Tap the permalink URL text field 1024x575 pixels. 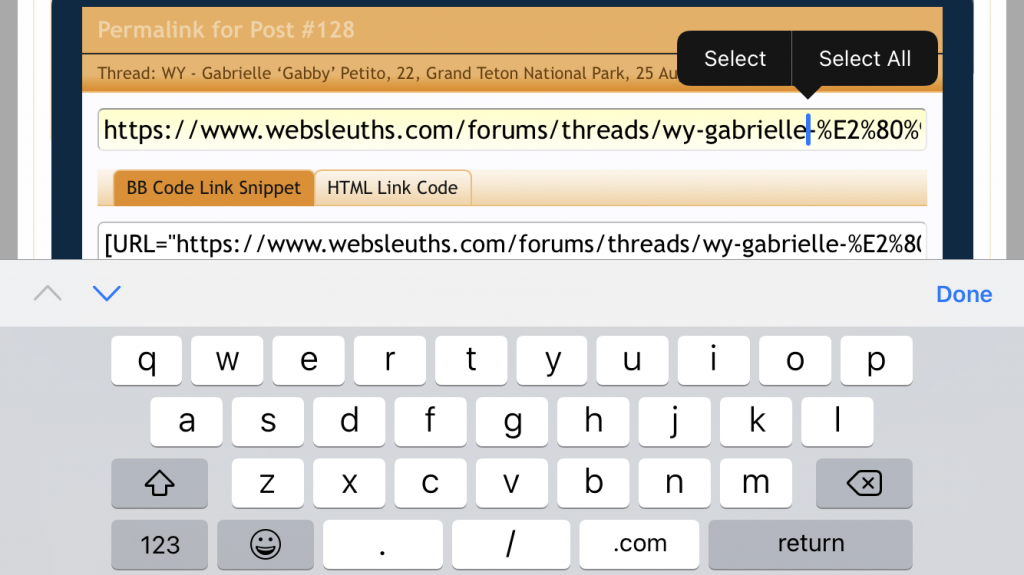[x=450, y=130]
